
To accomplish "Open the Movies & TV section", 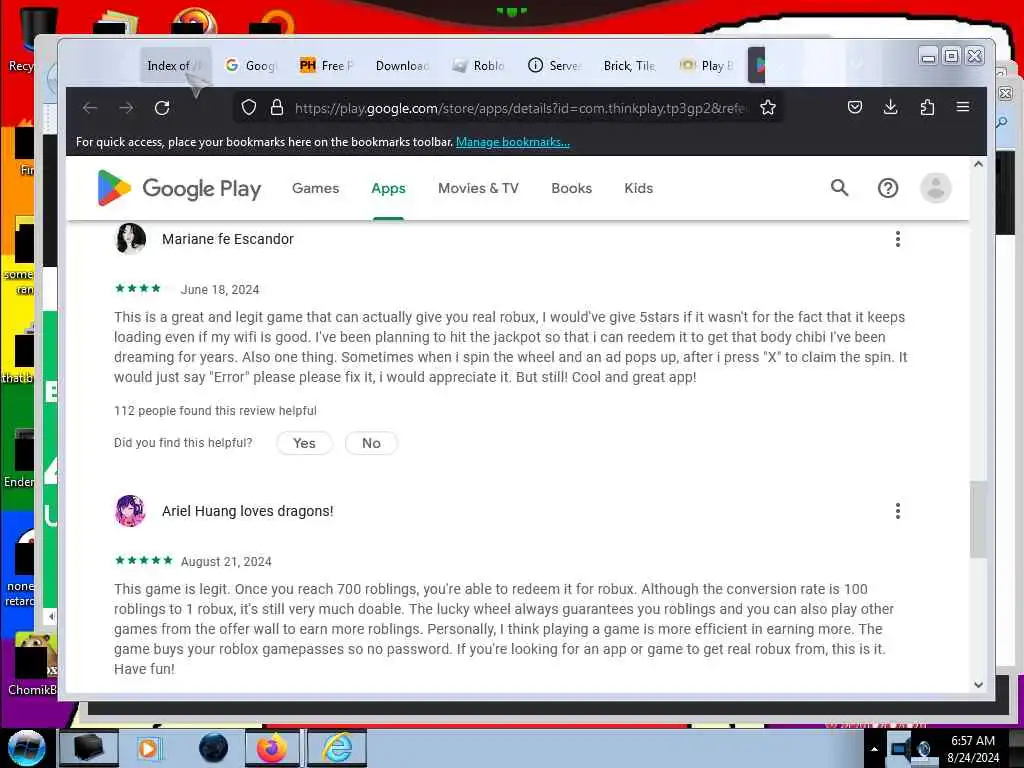I will (x=478, y=188).
